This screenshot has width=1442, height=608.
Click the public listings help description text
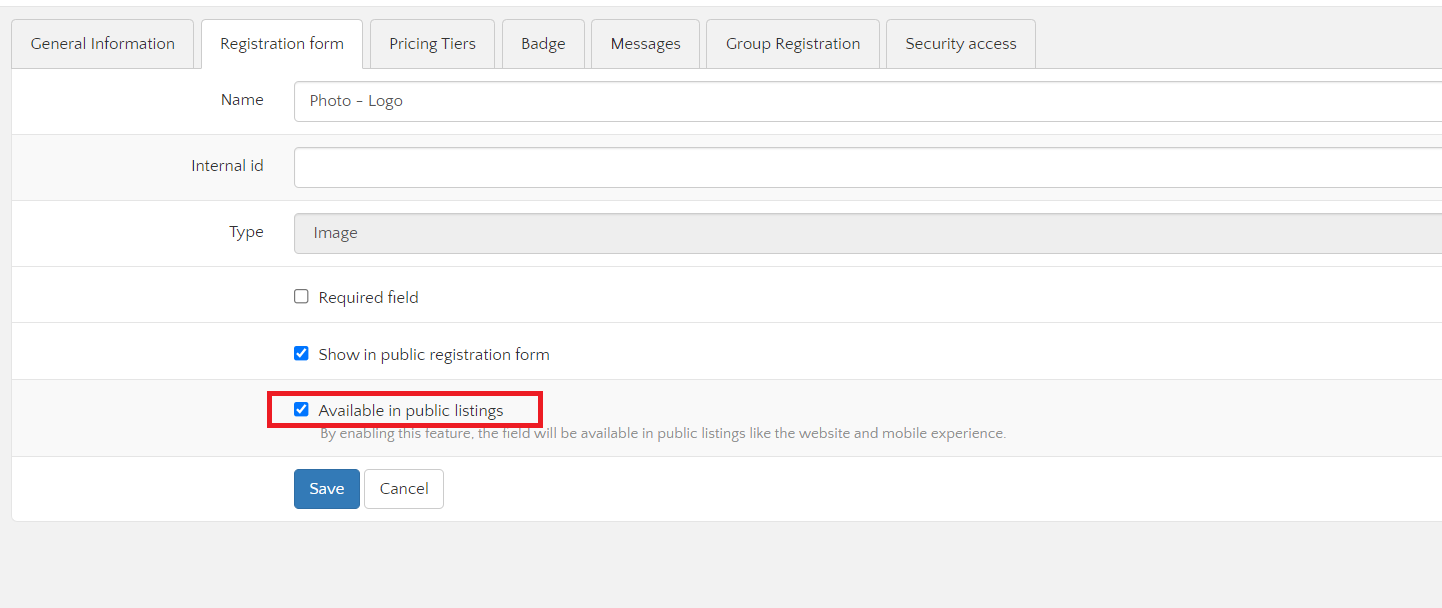click(x=662, y=434)
